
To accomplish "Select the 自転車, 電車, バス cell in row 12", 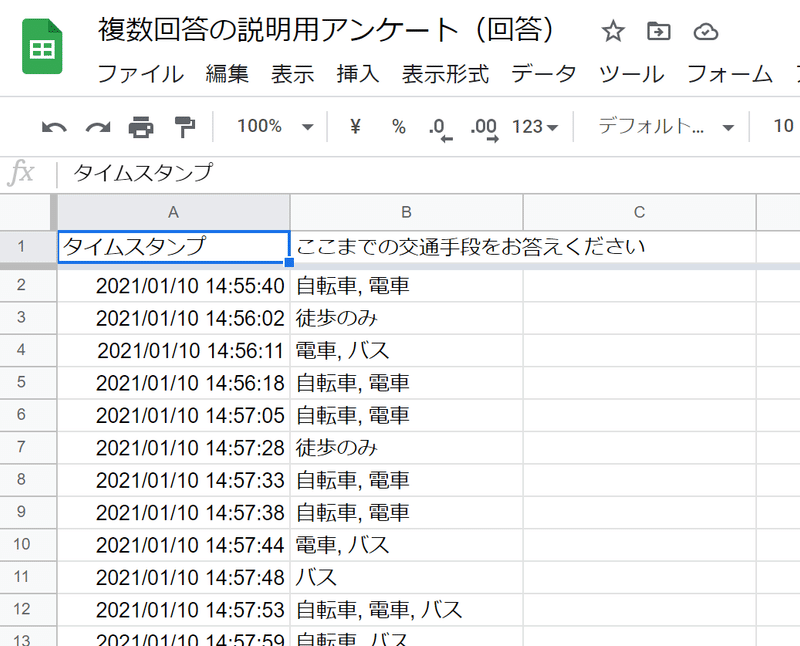I will click(406, 610).
